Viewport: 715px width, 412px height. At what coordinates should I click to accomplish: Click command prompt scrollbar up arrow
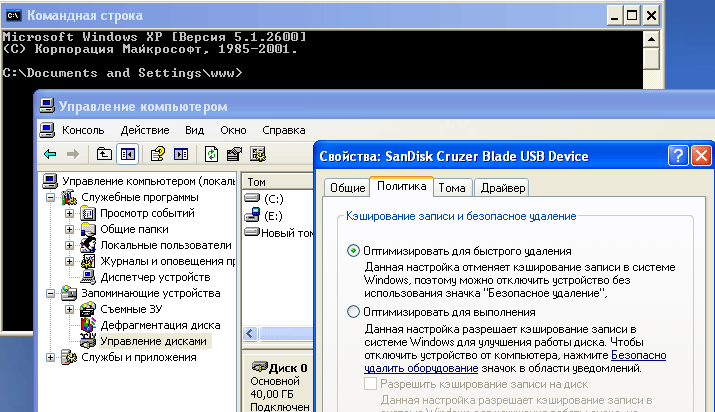[651, 39]
